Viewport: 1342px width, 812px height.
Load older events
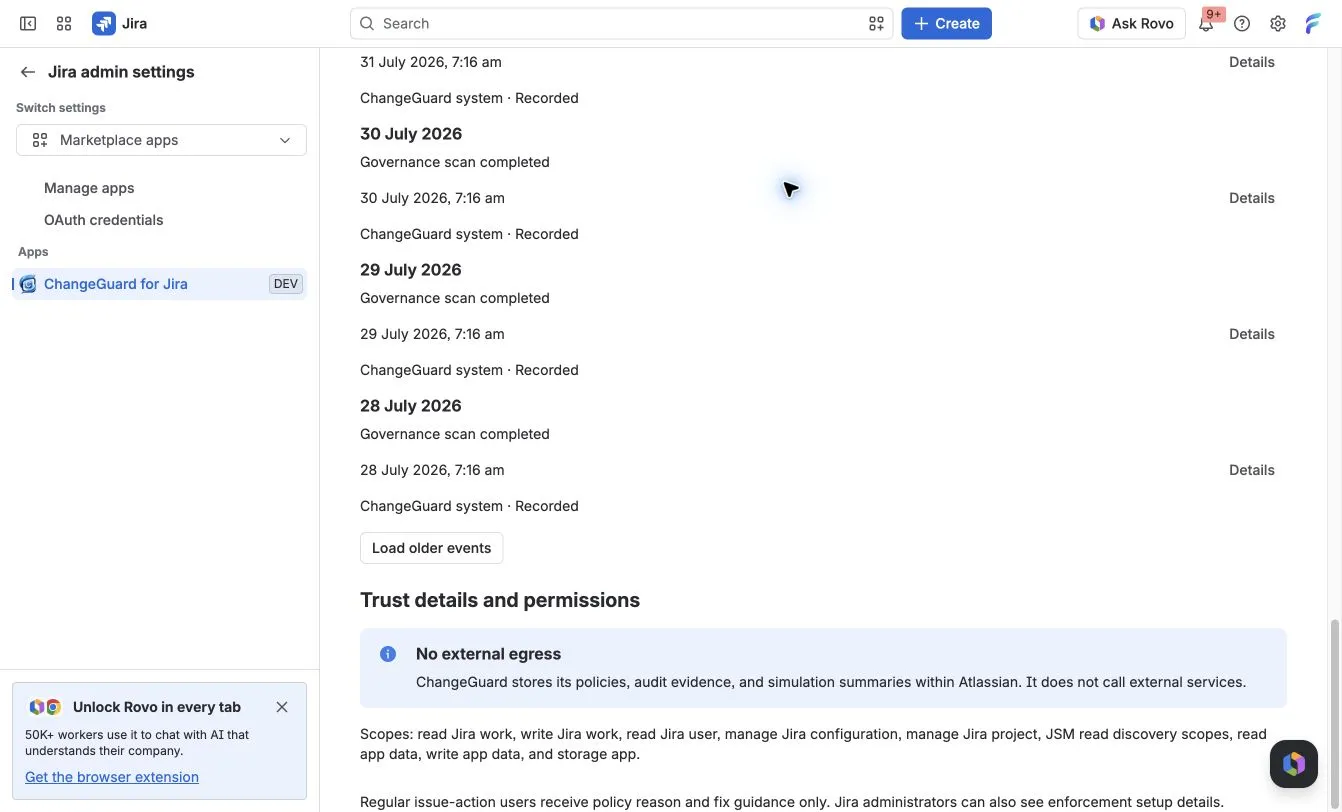click(431, 548)
